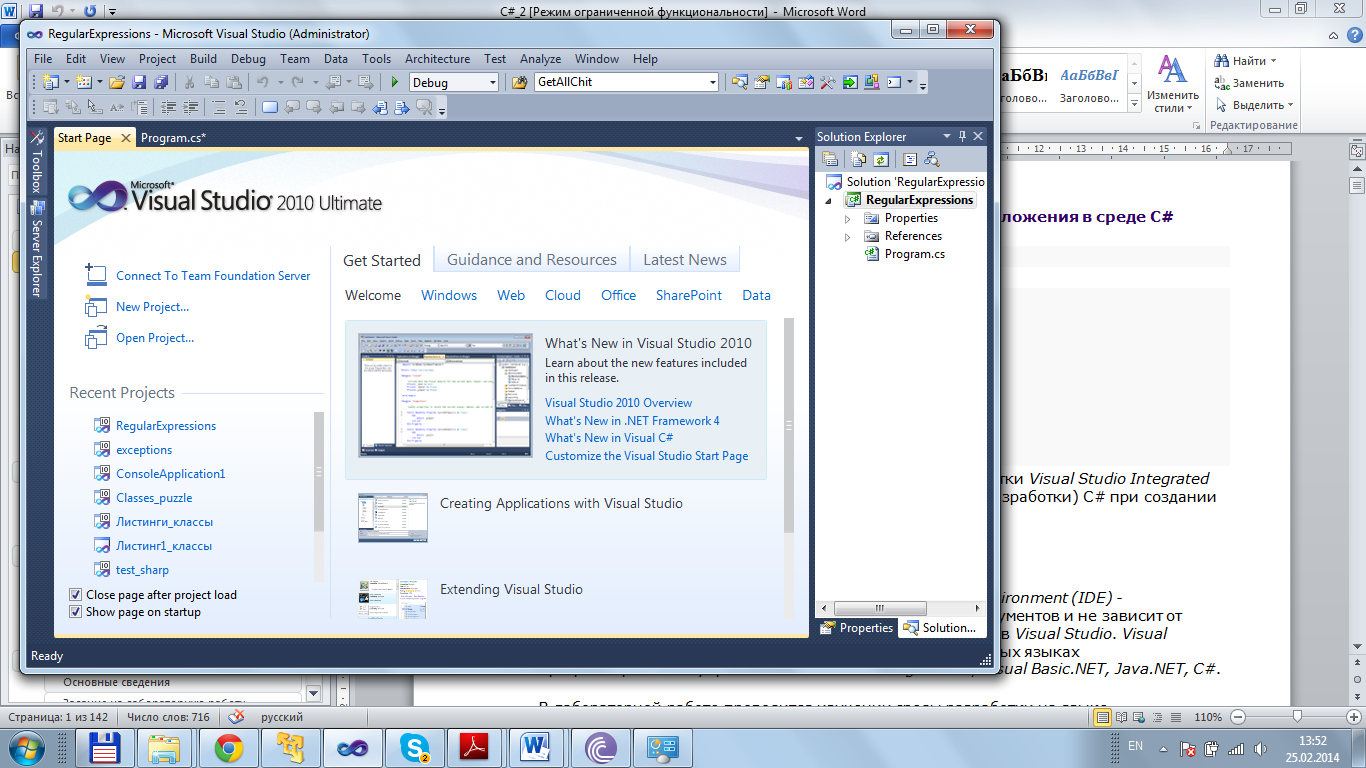Click the Save All toolbar icon
Image resolution: width=1366 pixels, height=768 pixels.
160,82
